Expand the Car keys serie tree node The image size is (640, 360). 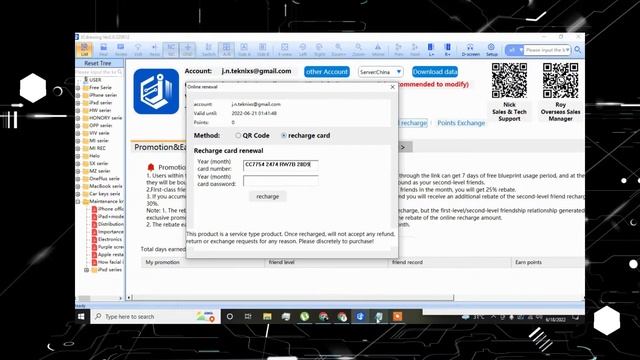78,194
